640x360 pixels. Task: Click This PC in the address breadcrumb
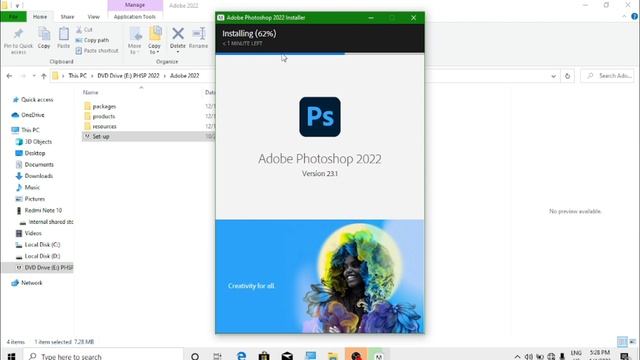tap(78, 76)
